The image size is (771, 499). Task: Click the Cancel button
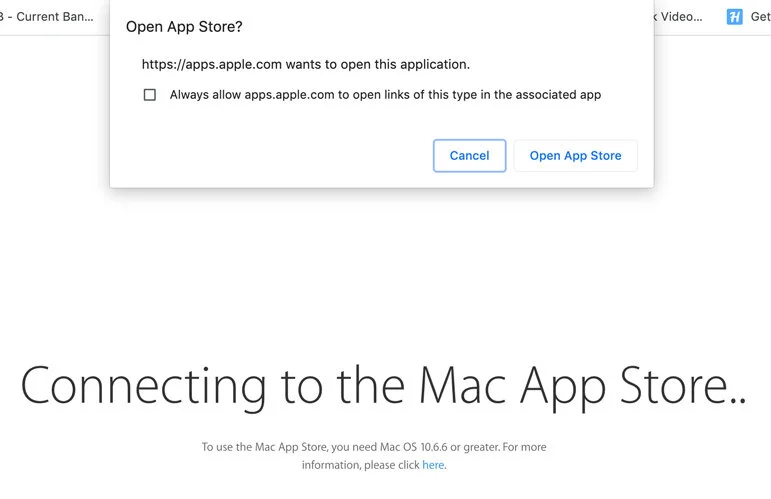pos(469,156)
